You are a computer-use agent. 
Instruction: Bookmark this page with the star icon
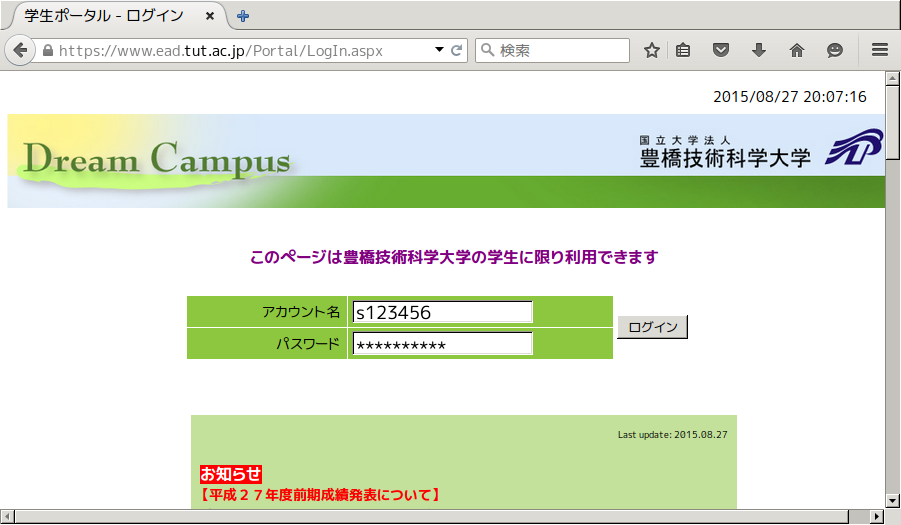pyautogui.click(x=652, y=51)
